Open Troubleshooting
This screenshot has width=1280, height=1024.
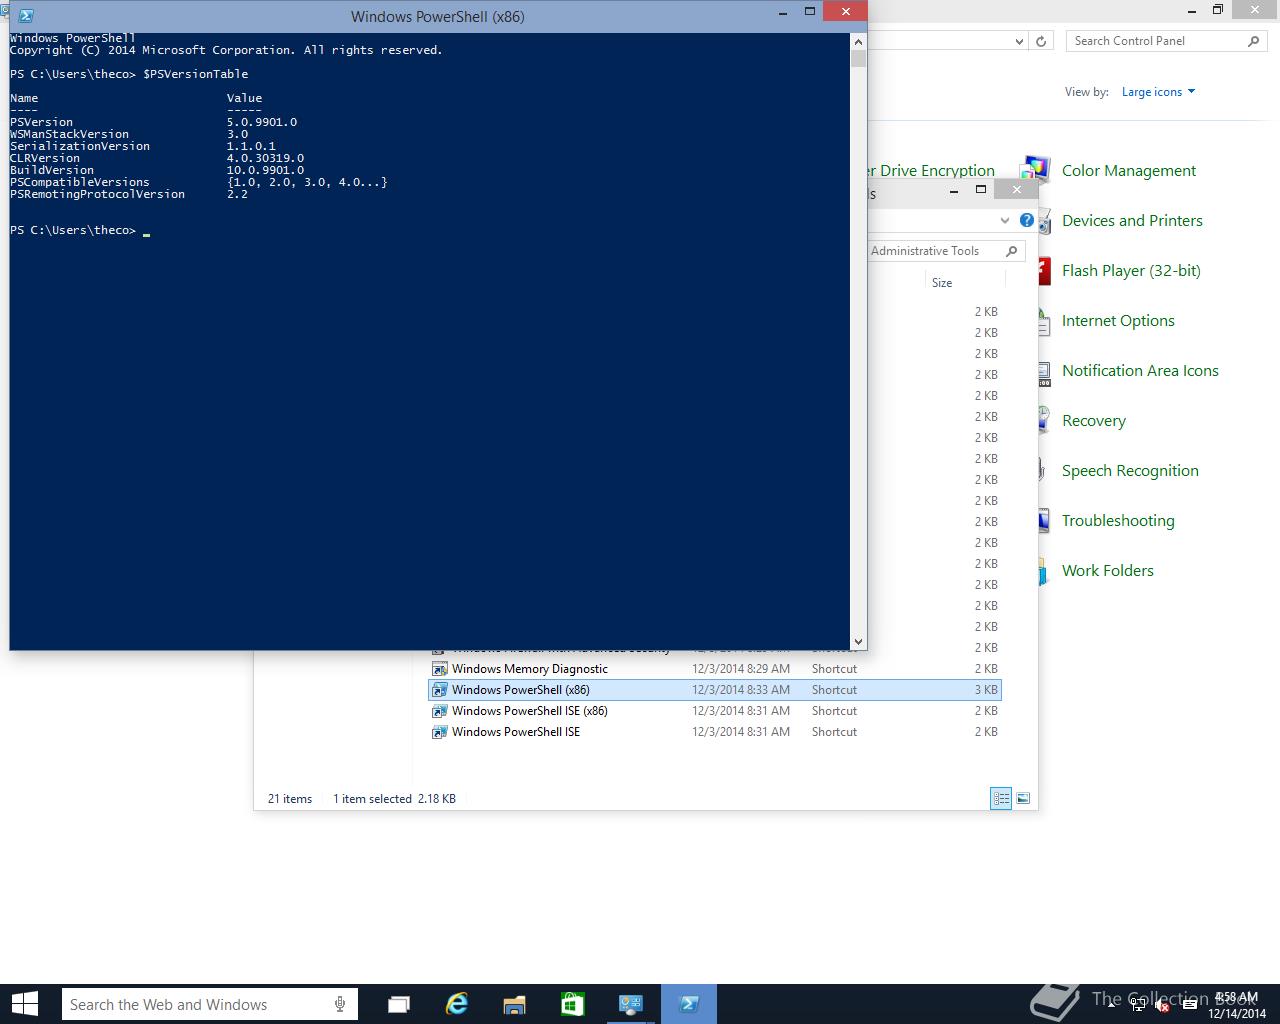tap(1118, 521)
